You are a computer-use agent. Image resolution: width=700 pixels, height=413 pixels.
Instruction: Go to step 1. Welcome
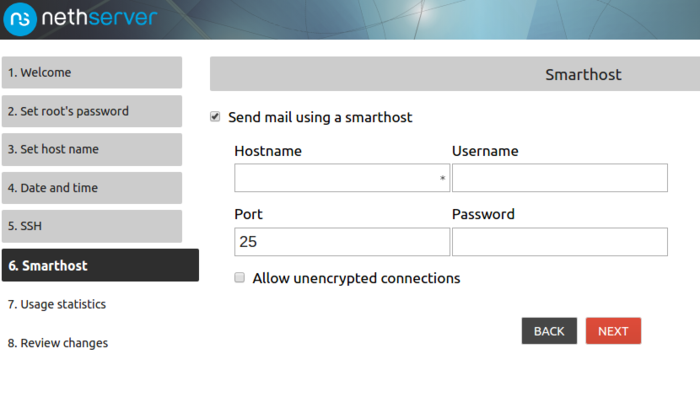pos(91,72)
